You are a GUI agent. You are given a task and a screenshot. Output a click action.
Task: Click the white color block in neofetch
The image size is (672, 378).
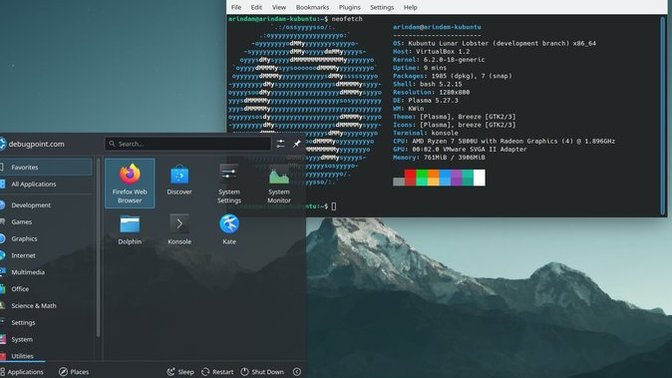tap(479, 177)
